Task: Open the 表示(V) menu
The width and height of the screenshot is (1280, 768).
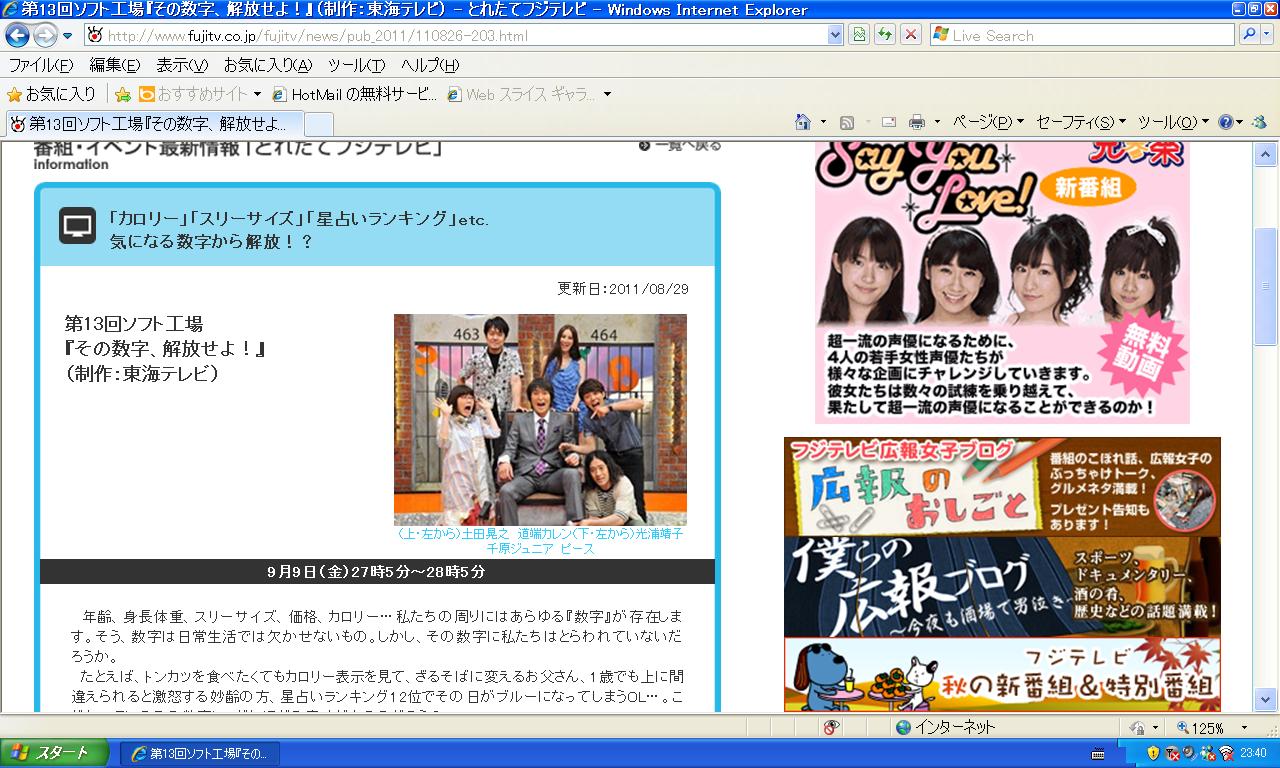Action: 182,66
